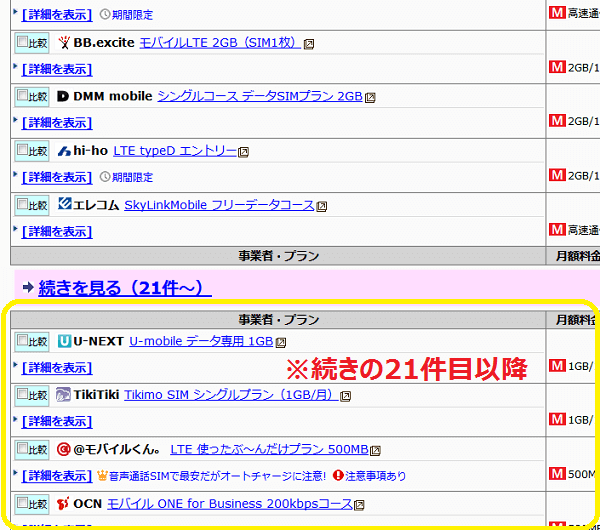
Task: Click external-link icon after フリーデータコース
Action: [x=322, y=207]
